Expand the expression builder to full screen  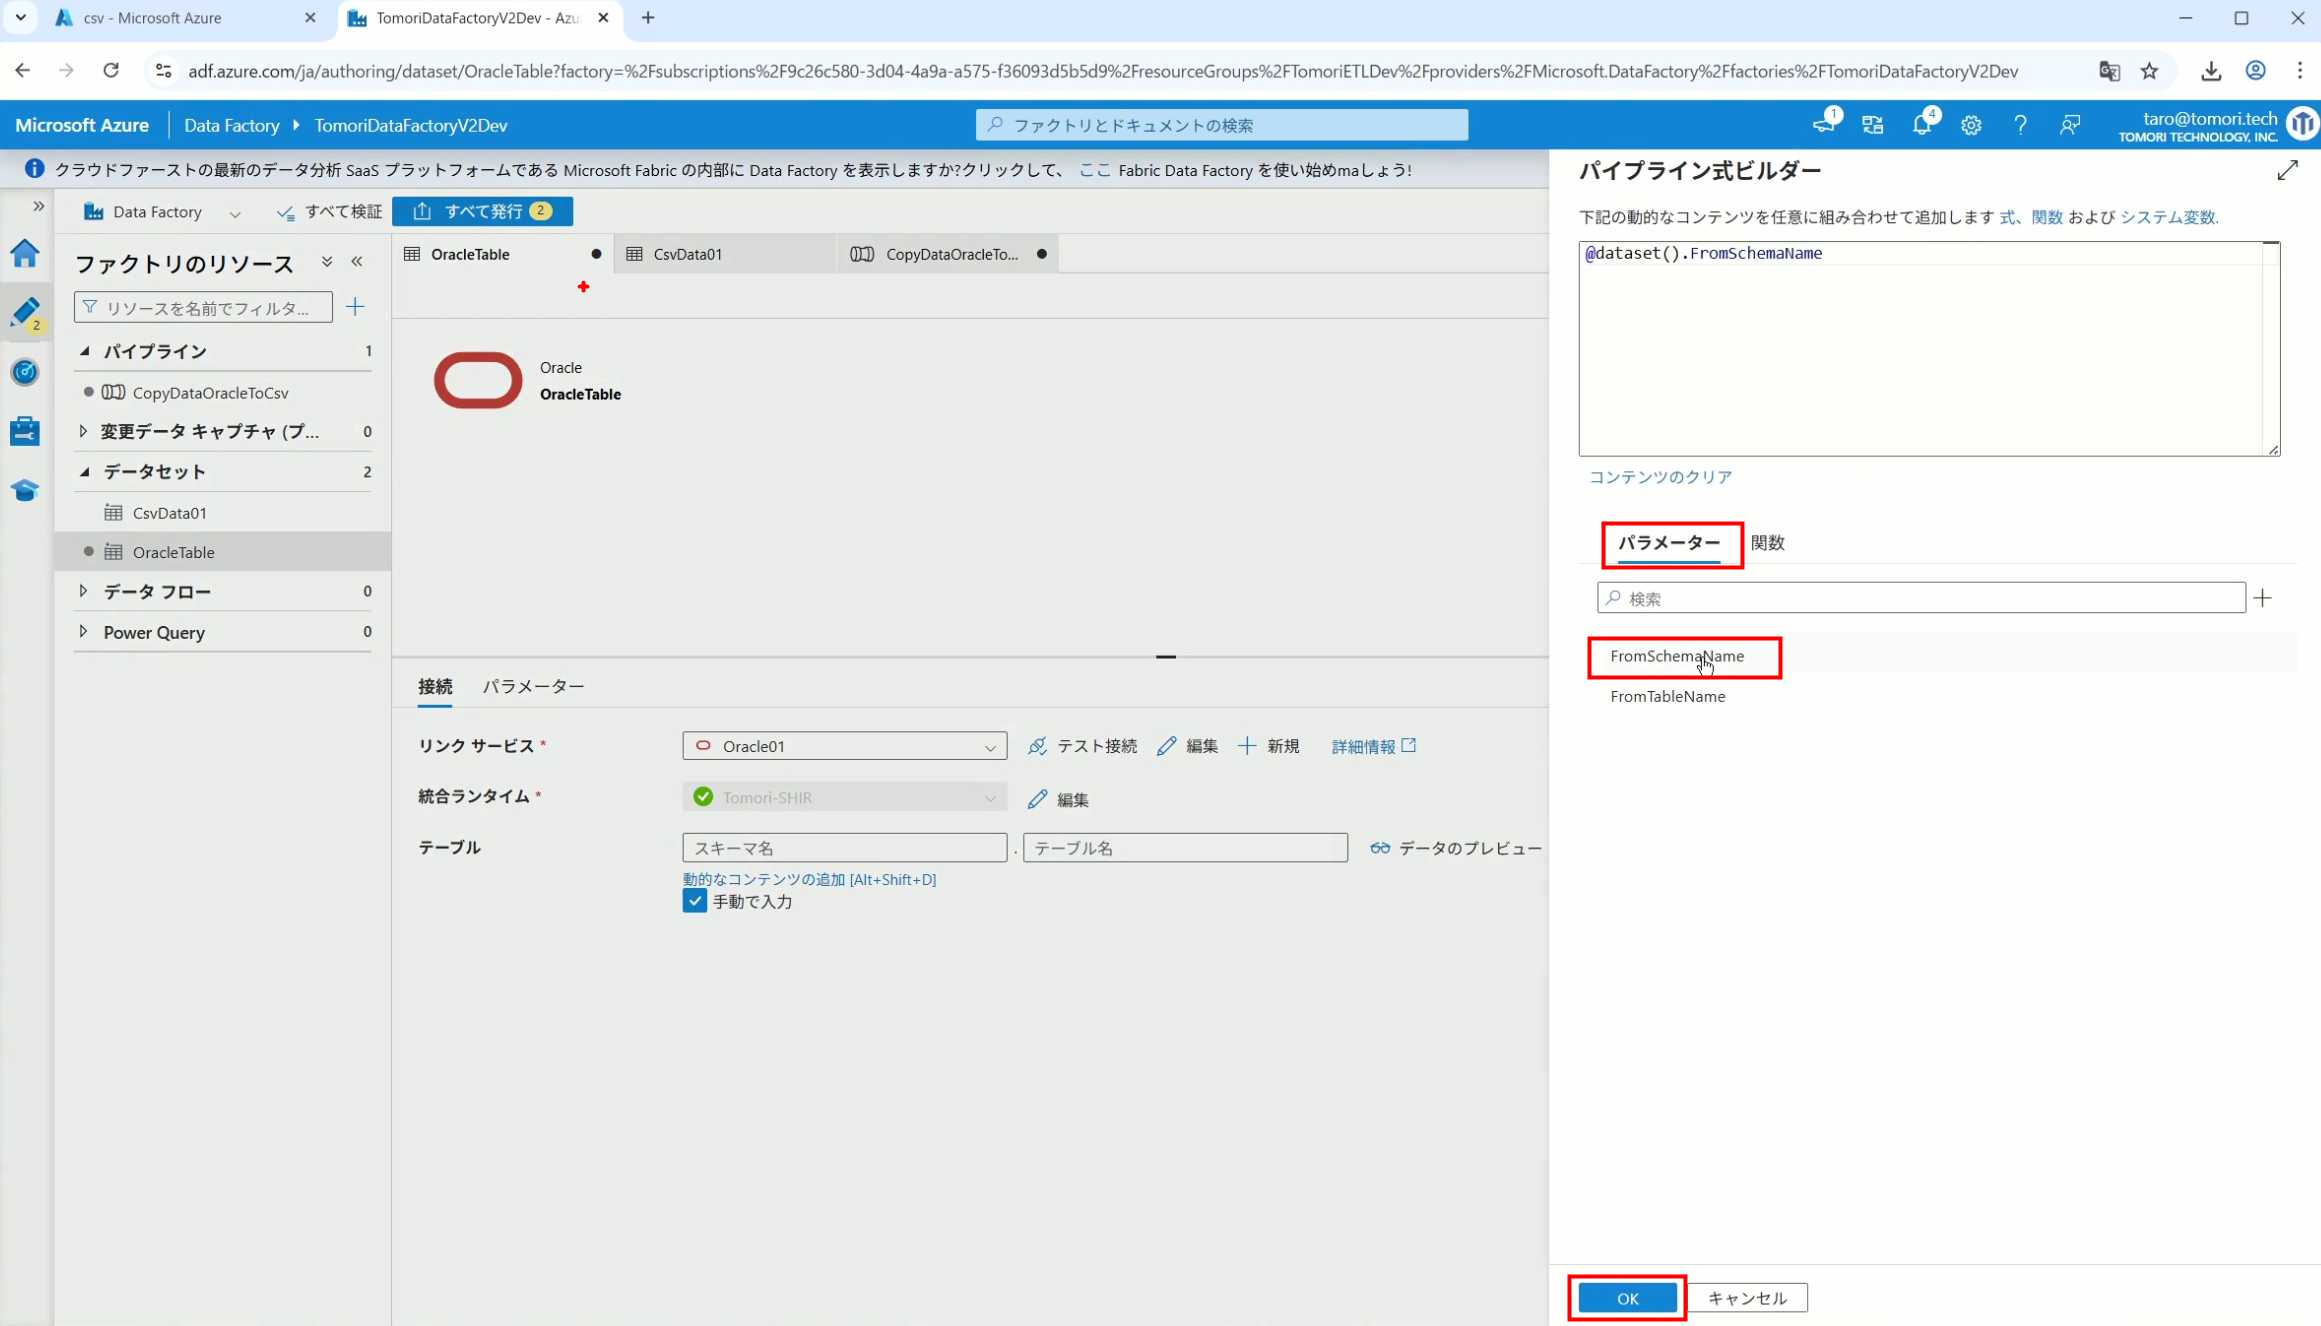point(2287,171)
